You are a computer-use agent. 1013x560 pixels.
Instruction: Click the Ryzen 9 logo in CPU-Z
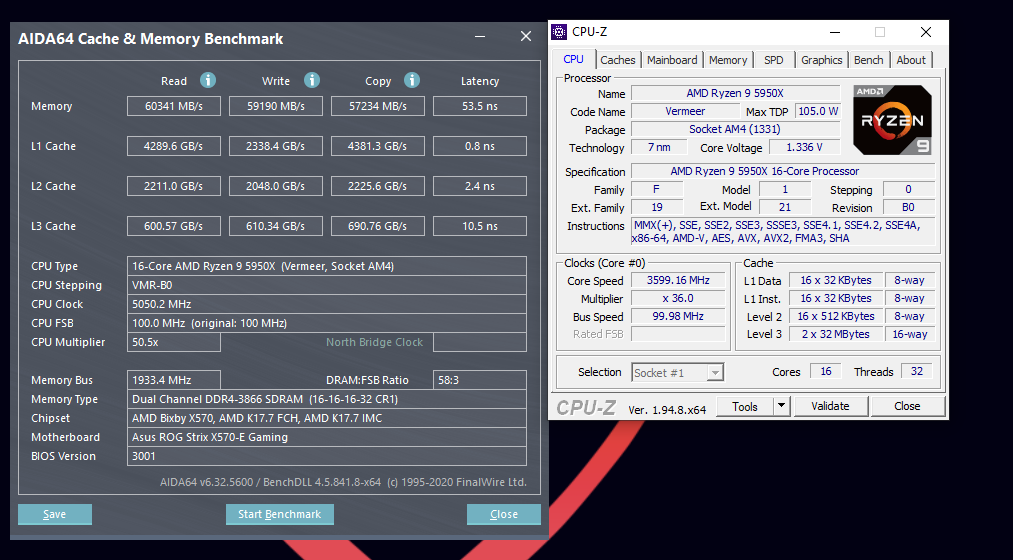pyautogui.click(x=892, y=120)
